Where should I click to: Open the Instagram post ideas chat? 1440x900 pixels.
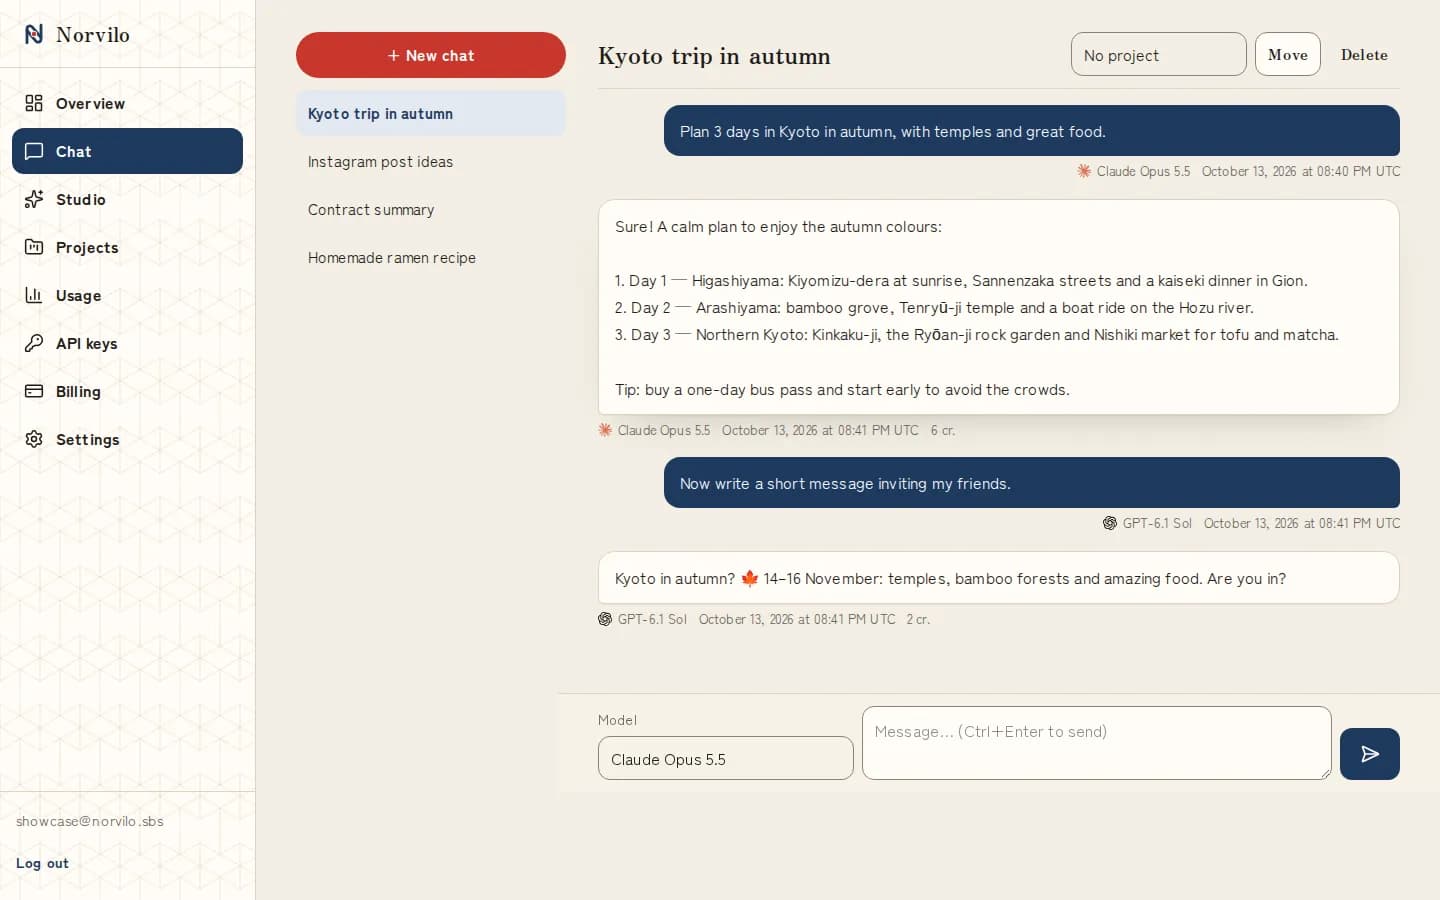(x=431, y=162)
